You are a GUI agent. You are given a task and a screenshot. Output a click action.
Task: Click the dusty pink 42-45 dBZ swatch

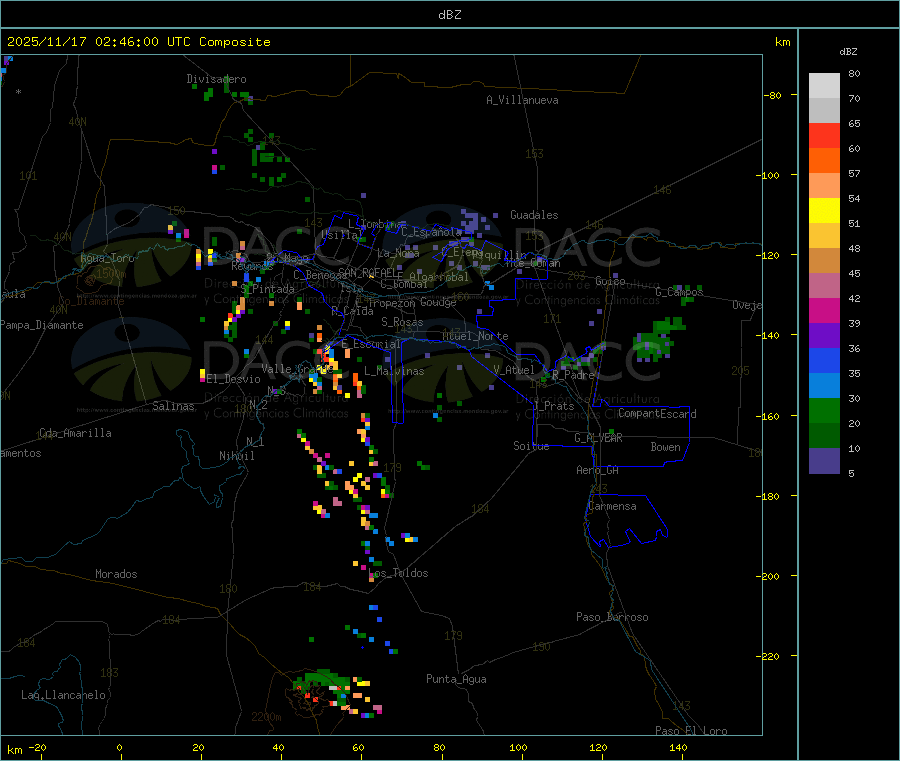click(824, 286)
